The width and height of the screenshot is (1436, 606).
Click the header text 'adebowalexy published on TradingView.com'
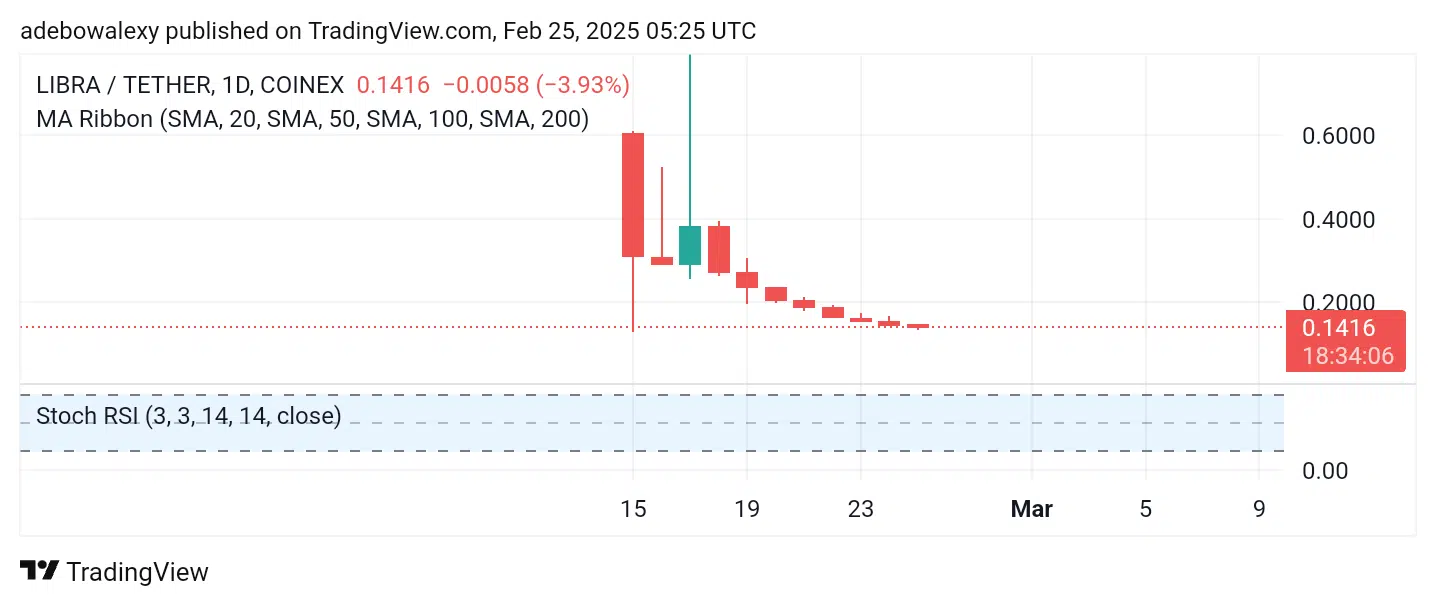tap(256, 31)
